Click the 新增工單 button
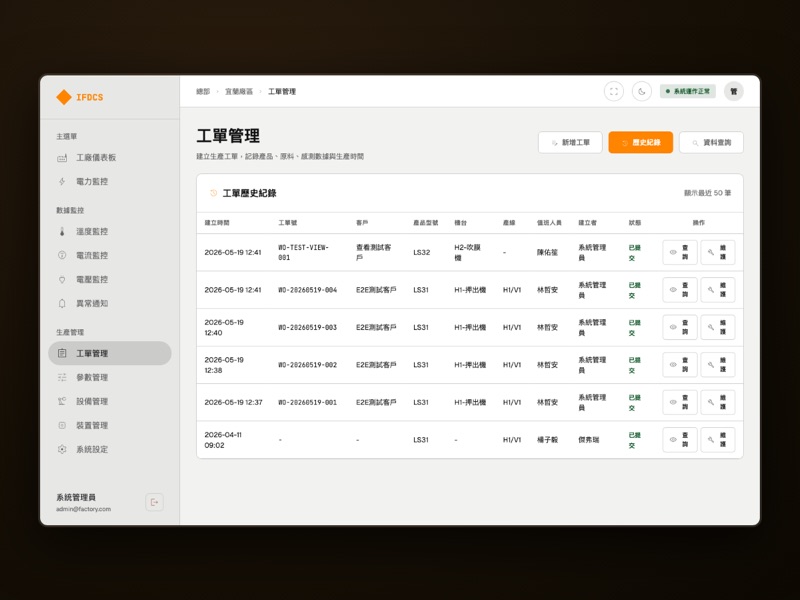The width and height of the screenshot is (800, 600). tap(570, 142)
